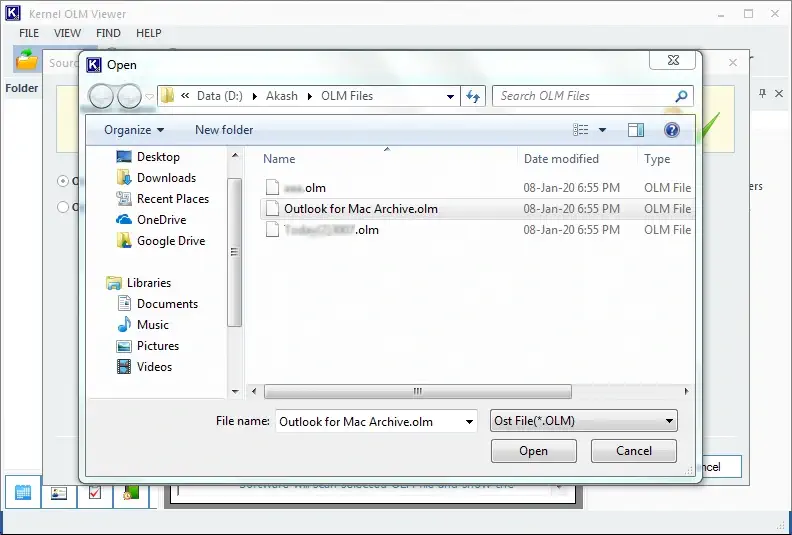Click the file icon of the third .olm file
Viewport: 792px width, 535px height.
(x=272, y=230)
